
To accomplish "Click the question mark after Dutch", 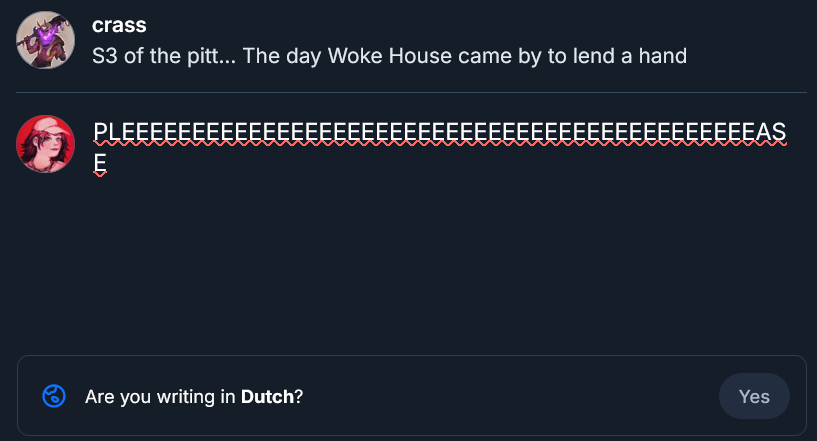I will click(x=299, y=397).
